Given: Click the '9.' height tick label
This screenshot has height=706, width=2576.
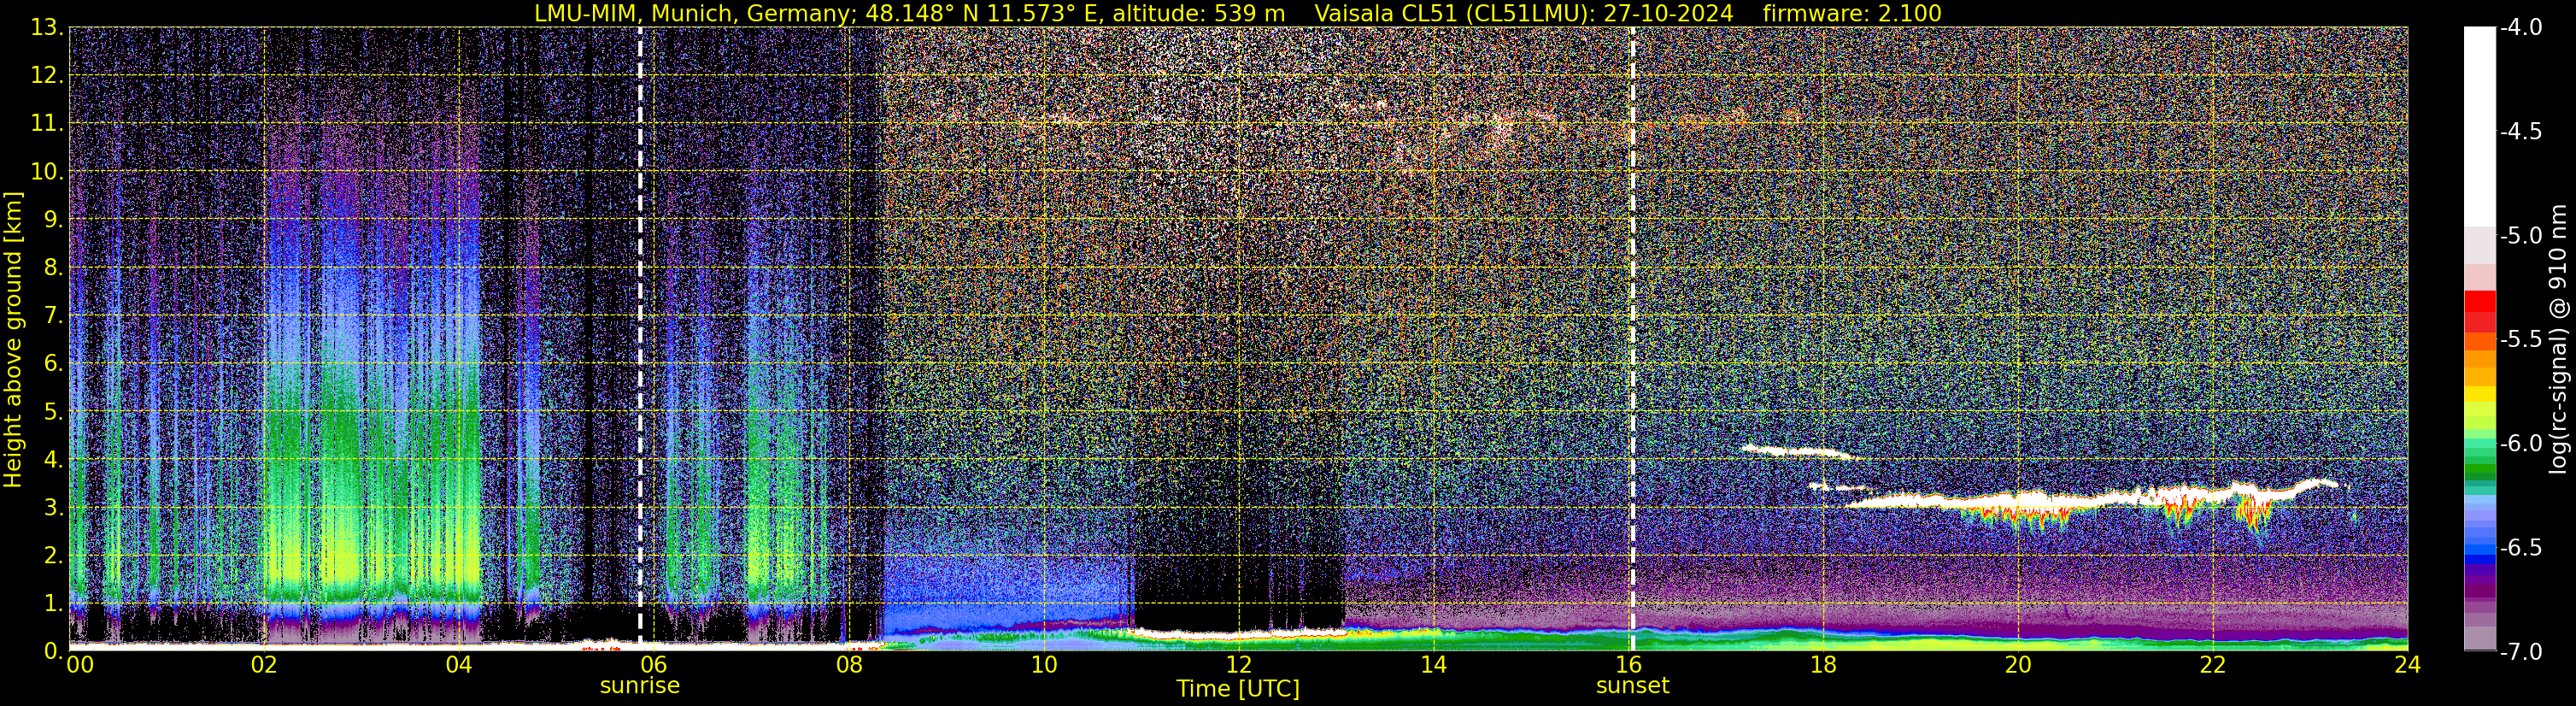Looking at the screenshot, I should (x=54, y=219).
